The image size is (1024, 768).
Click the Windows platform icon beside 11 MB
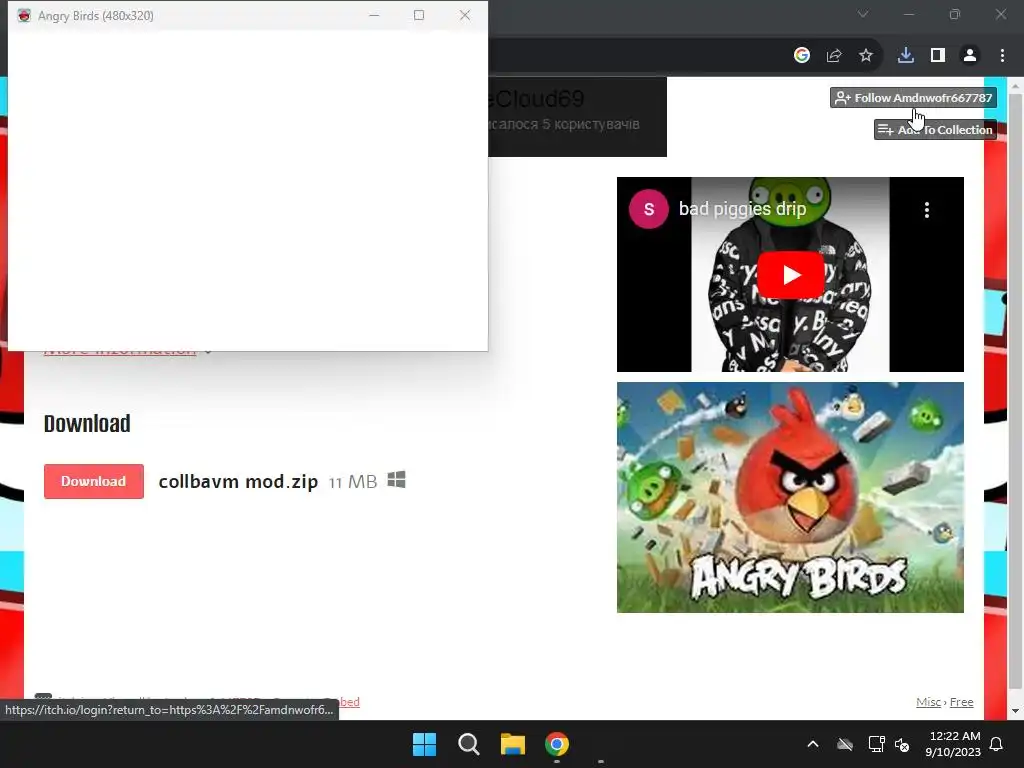pos(396,480)
